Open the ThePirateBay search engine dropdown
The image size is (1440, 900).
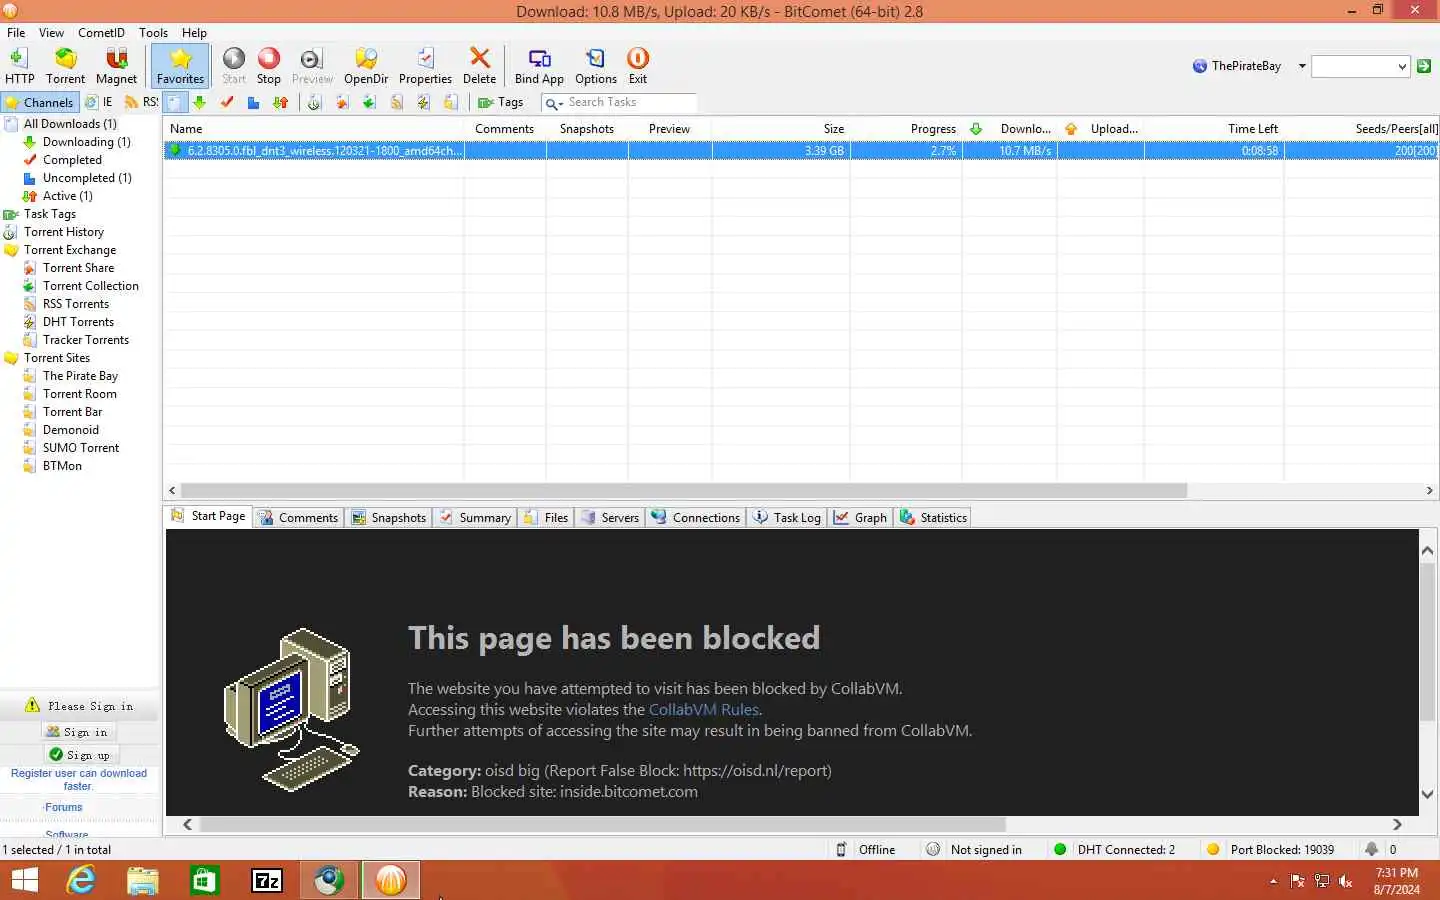1302,66
